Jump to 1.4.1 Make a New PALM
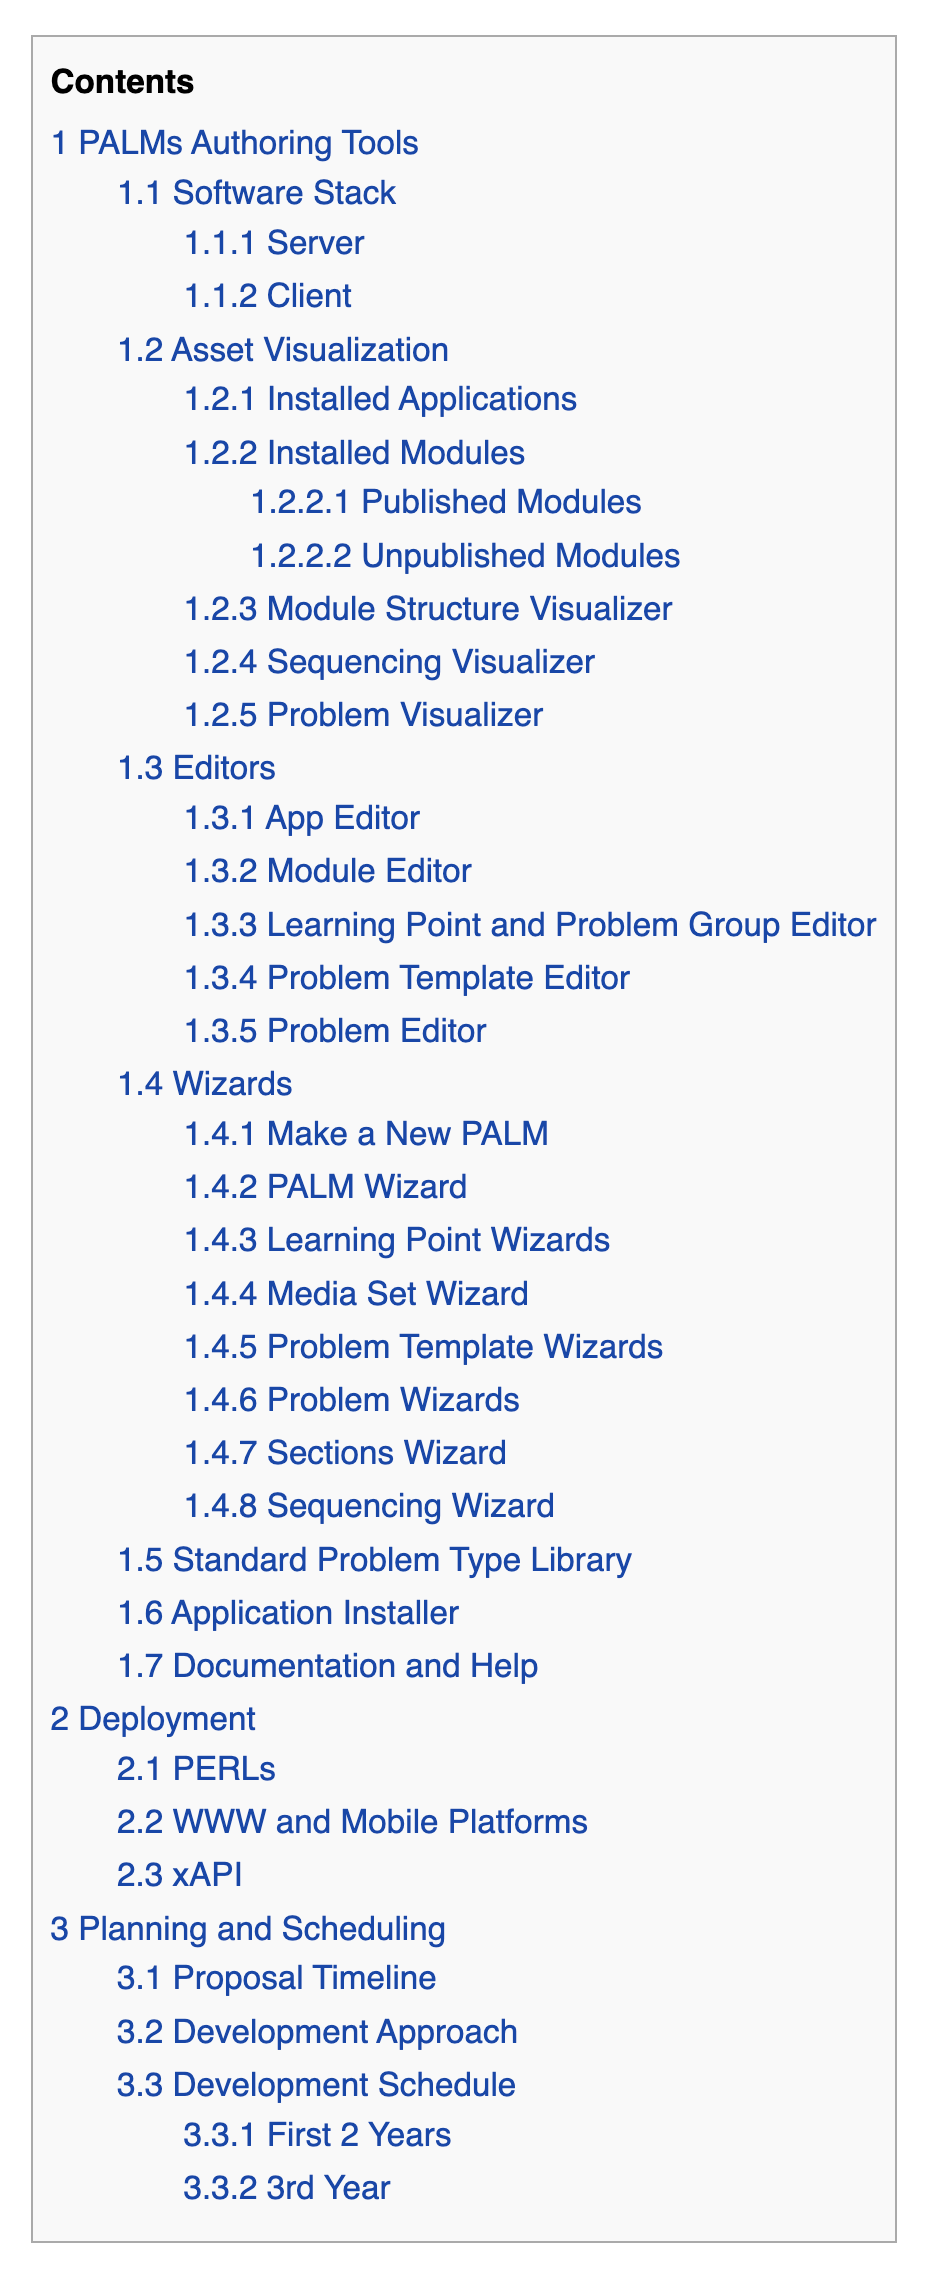Image resolution: width=932 pixels, height=2274 pixels. 367,1134
